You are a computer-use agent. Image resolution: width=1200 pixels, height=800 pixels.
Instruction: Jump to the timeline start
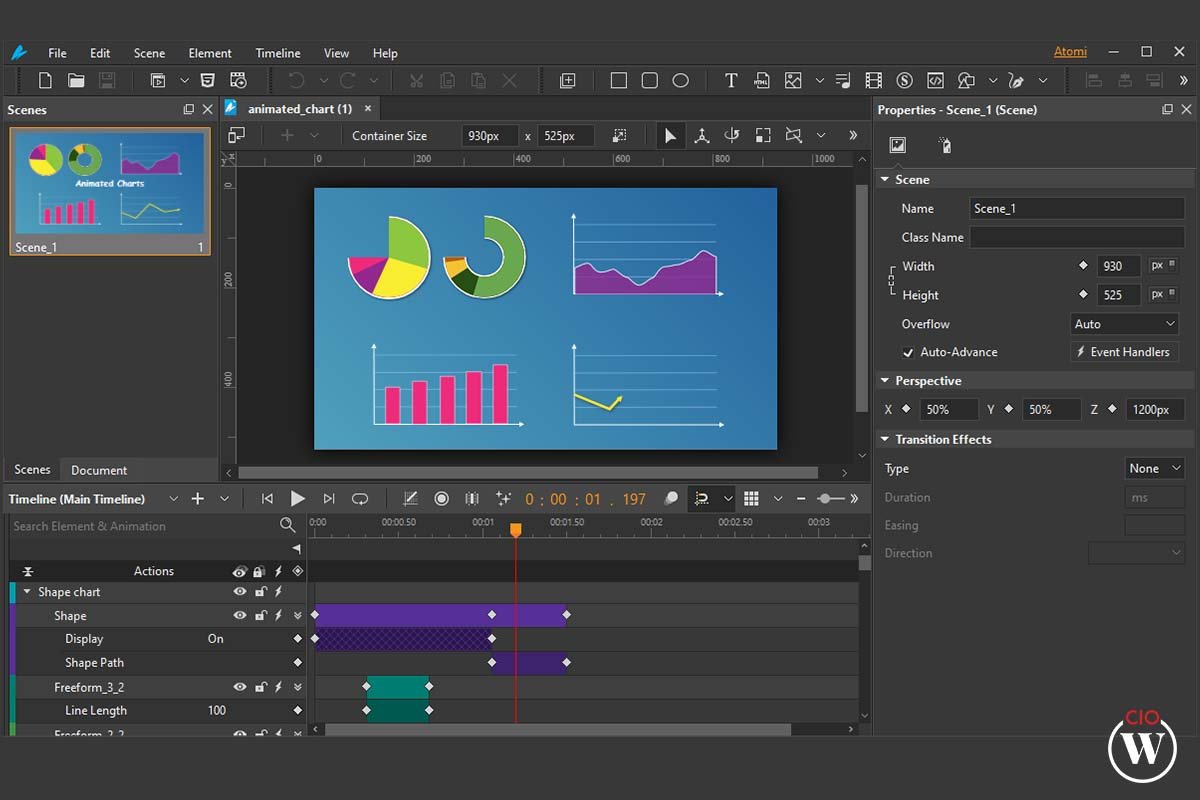(x=267, y=498)
